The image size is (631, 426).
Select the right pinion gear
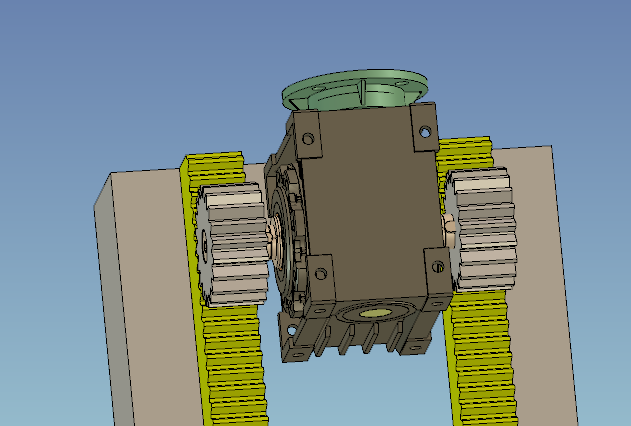coord(482,232)
